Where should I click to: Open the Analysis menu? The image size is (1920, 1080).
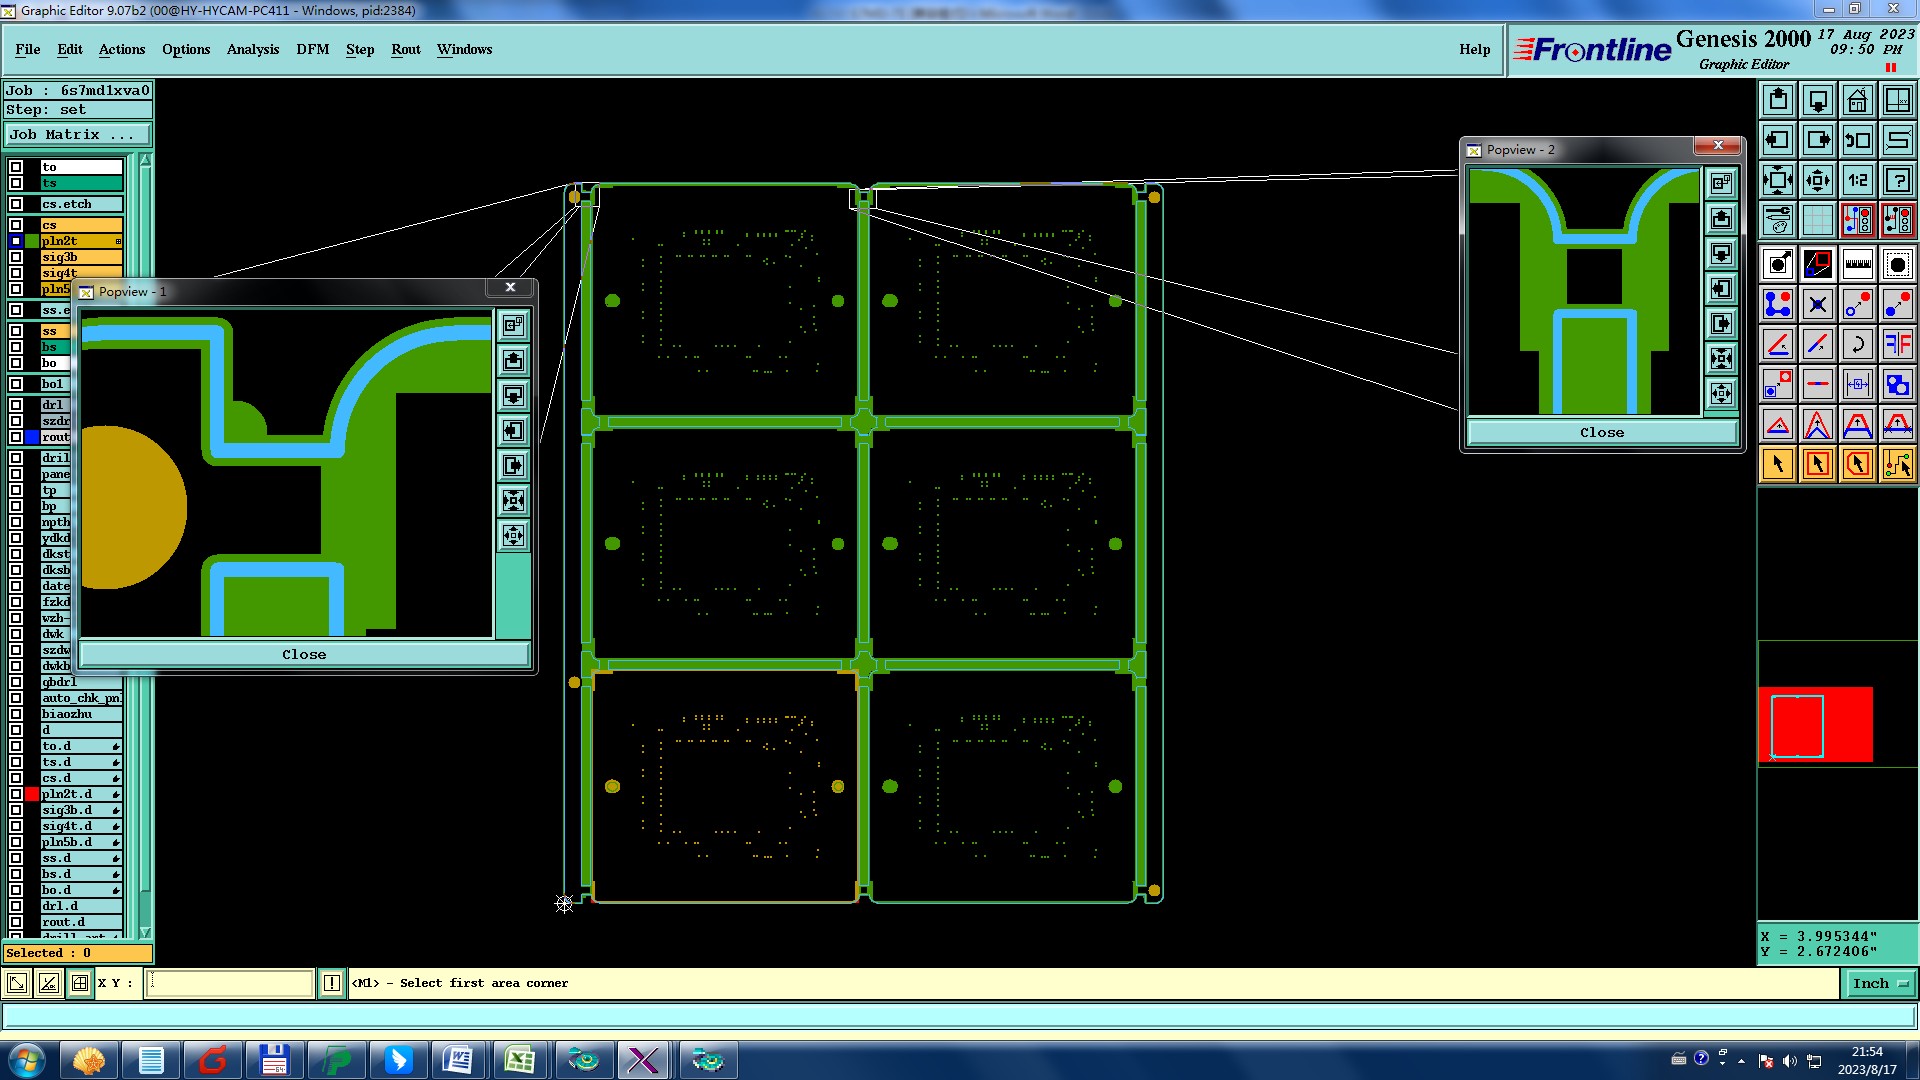tap(252, 49)
